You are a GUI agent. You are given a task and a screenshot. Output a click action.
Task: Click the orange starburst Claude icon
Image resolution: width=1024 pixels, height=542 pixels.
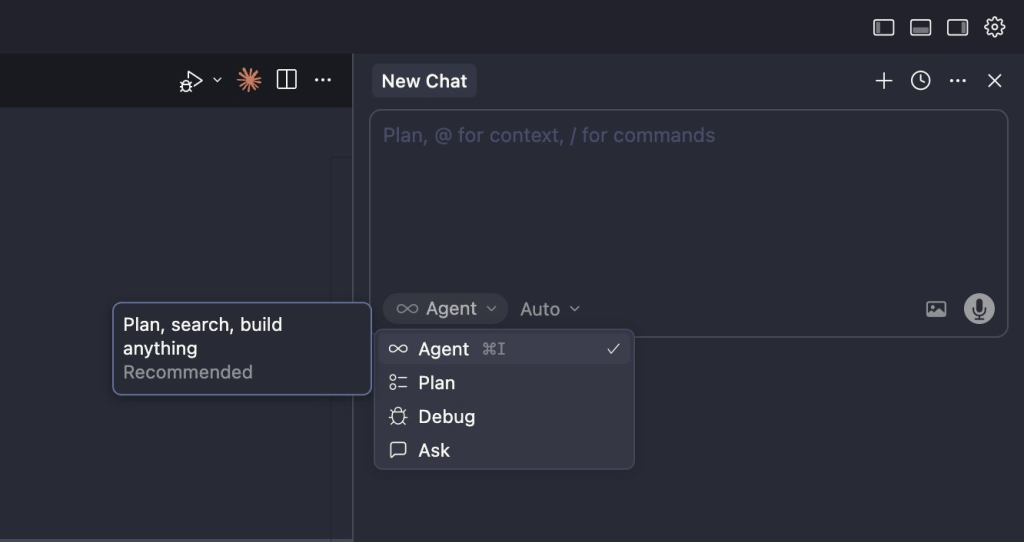249,80
